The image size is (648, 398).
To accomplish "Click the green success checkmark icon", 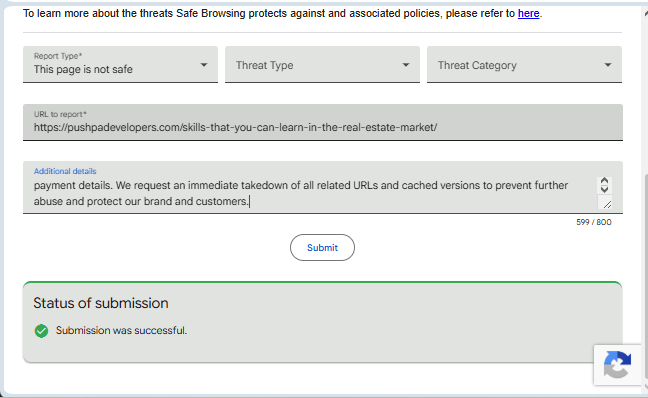I will [x=41, y=331].
